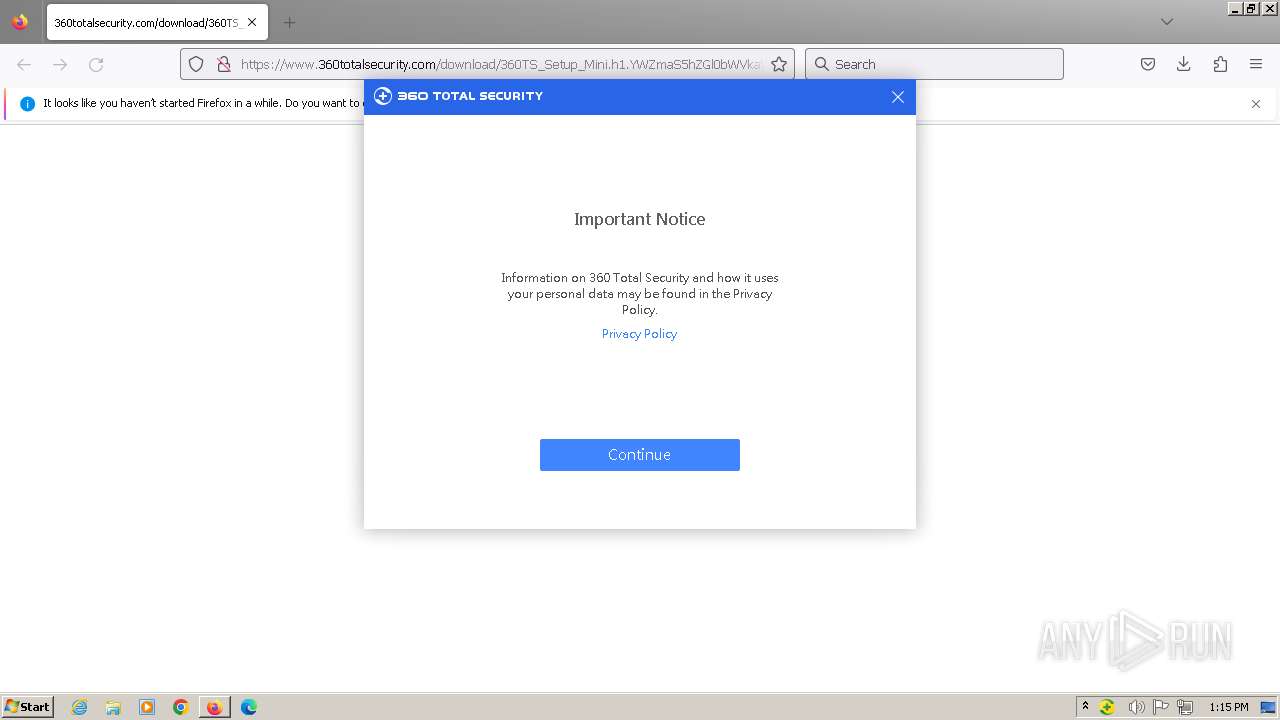Open a new tab with plus

(x=289, y=22)
